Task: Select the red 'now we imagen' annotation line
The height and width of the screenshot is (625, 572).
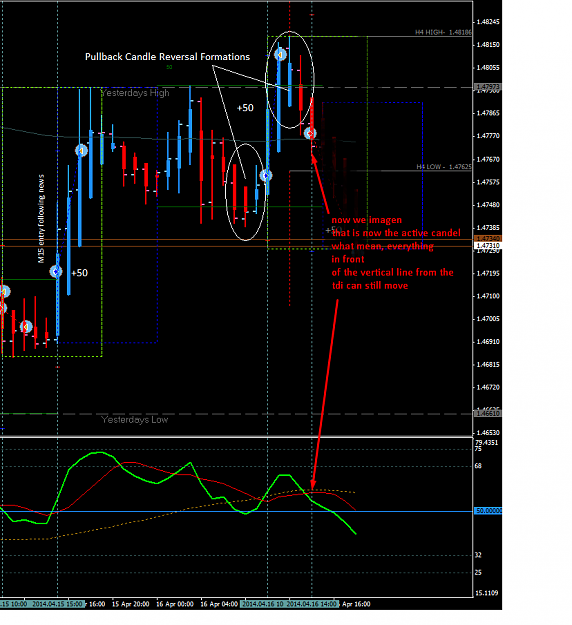Action: (x=367, y=220)
